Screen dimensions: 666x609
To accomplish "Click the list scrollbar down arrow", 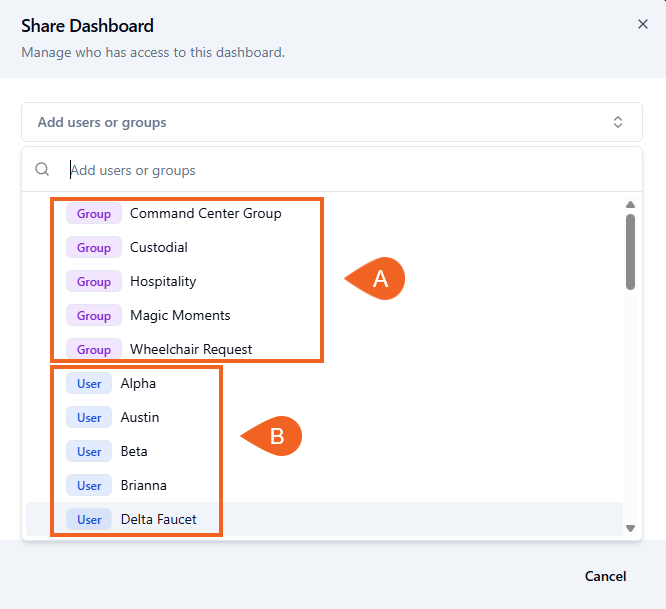I will tap(630, 528).
